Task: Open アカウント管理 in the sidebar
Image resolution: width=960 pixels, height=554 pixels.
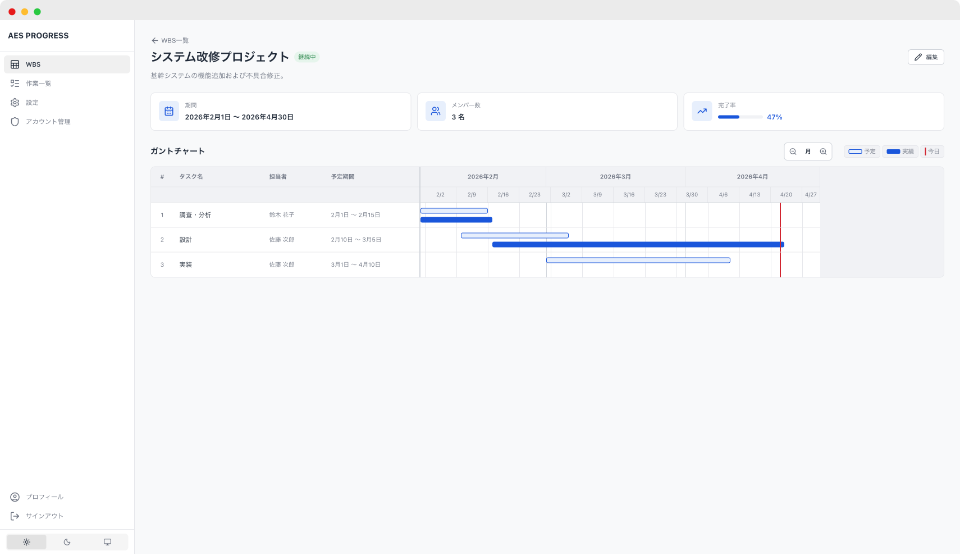Action: click(47, 121)
